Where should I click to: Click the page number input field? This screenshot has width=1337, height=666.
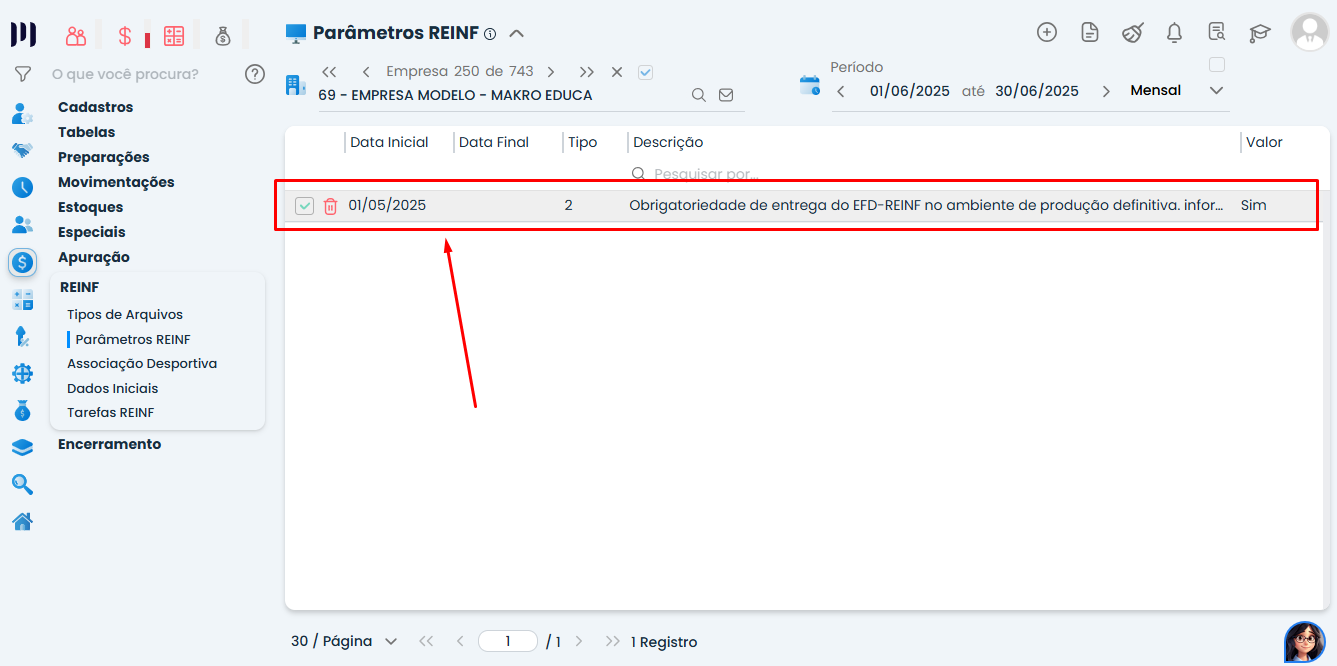(x=508, y=641)
